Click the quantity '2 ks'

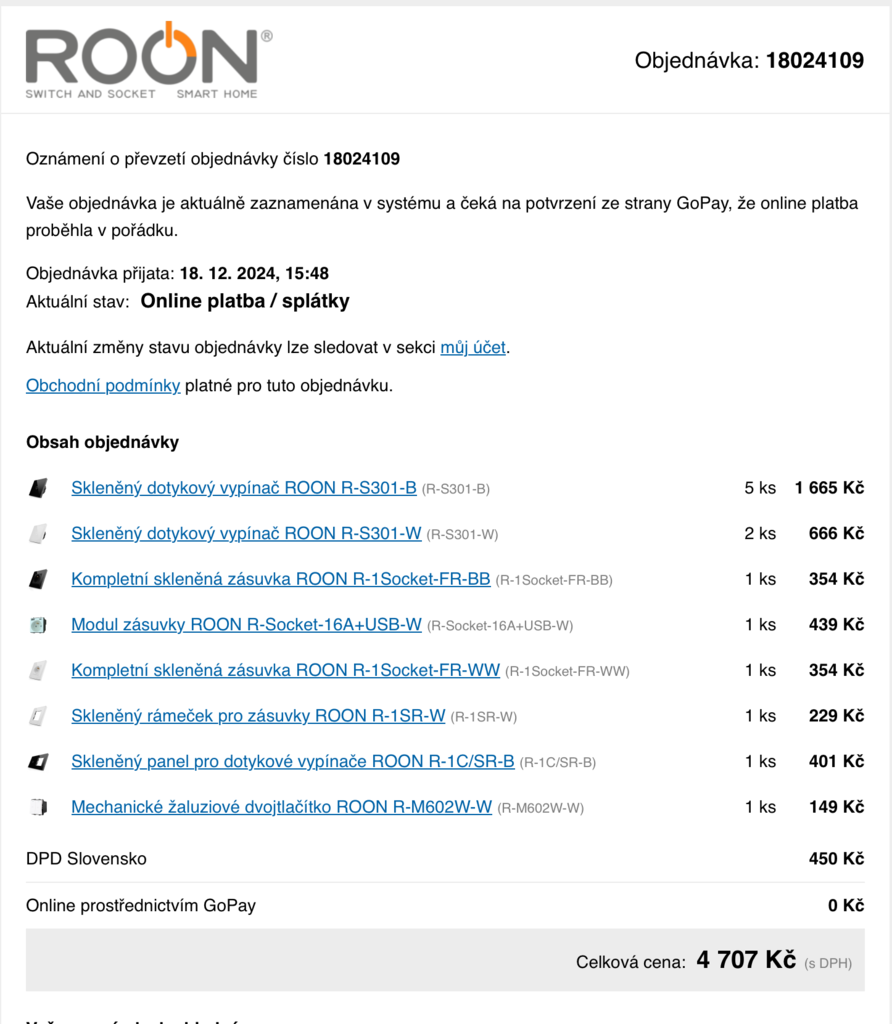tap(760, 534)
